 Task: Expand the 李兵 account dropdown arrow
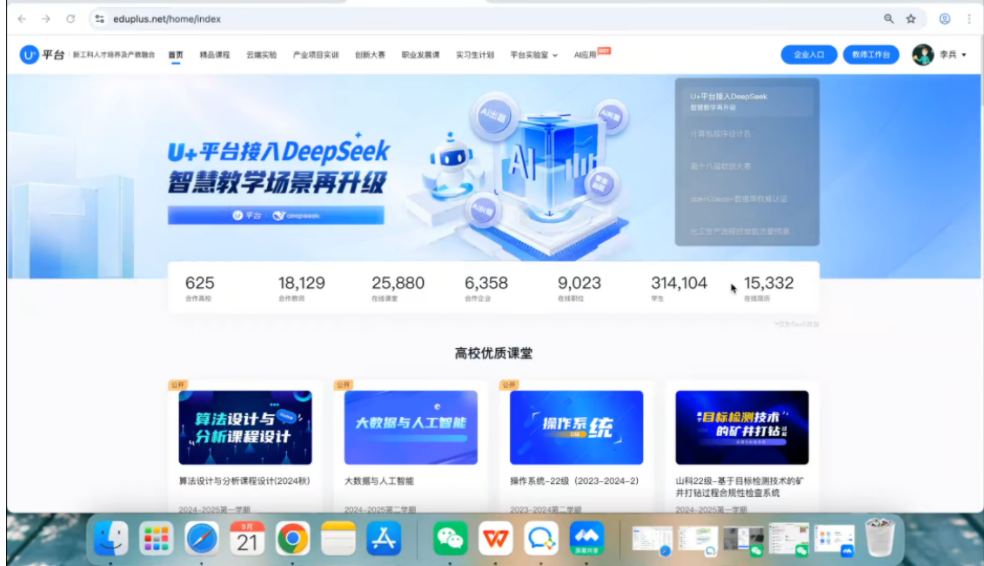tap(964, 55)
